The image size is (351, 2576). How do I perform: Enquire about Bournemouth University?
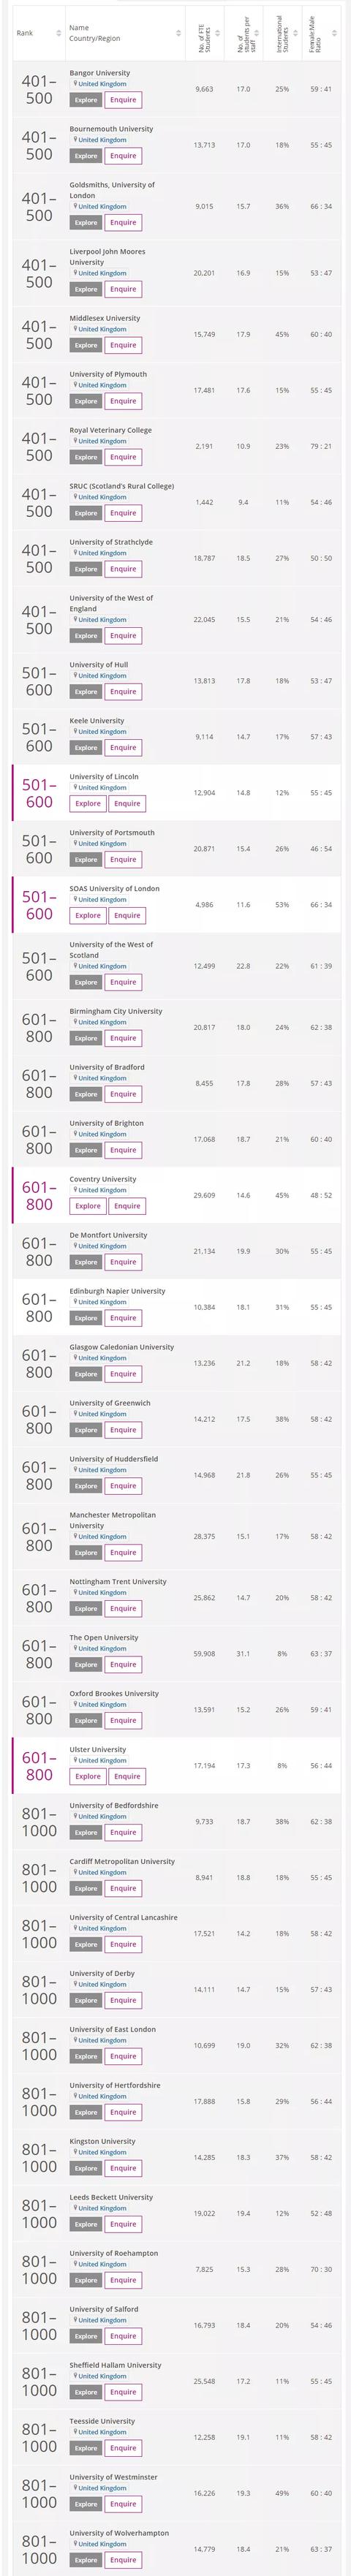pyautogui.click(x=123, y=156)
